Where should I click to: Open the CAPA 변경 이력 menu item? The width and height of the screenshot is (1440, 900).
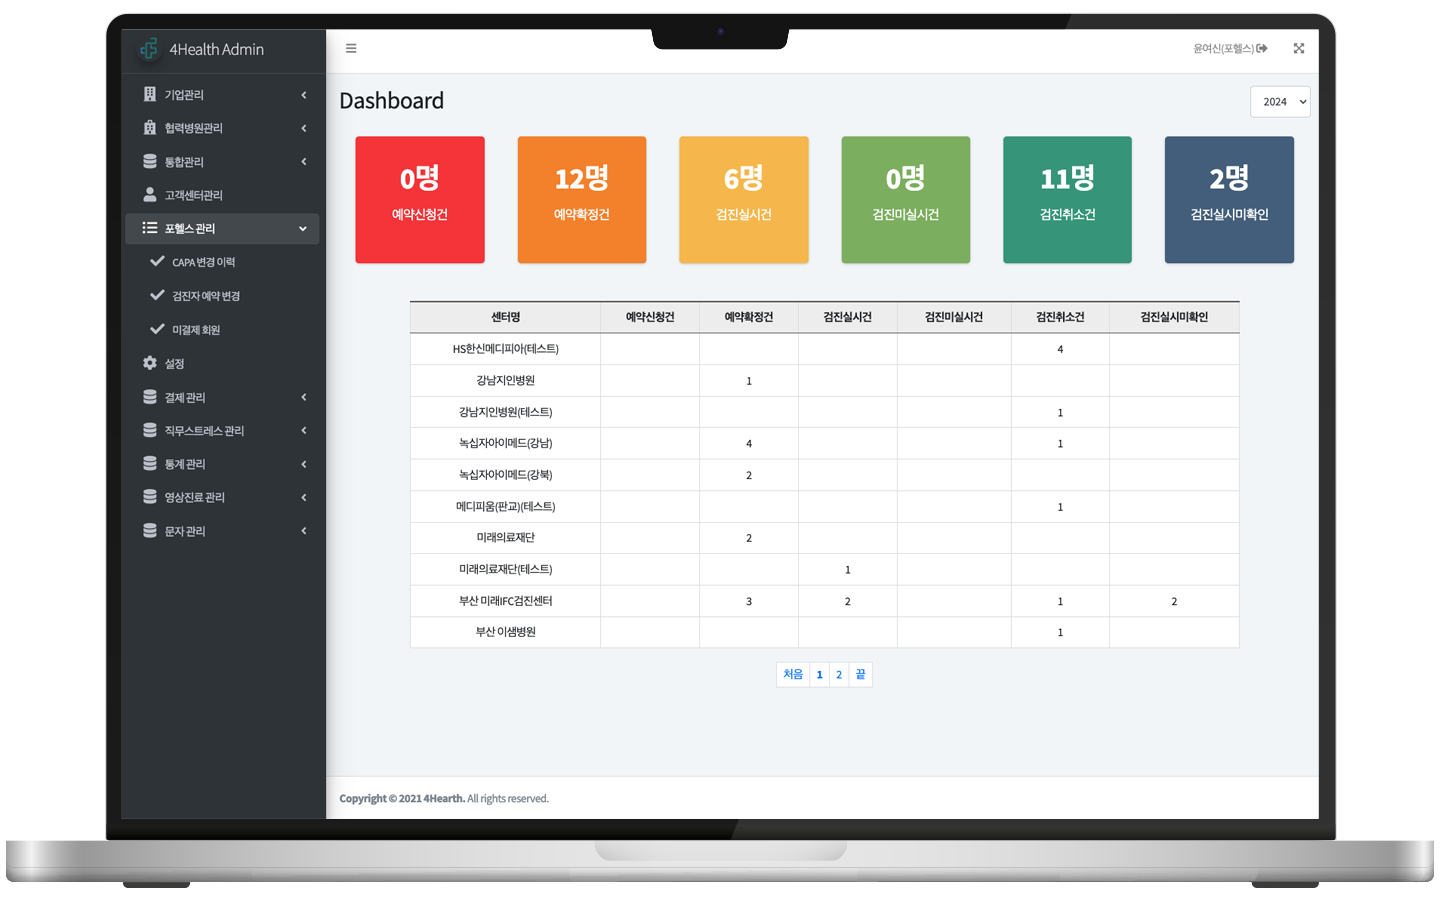[203, 262]
